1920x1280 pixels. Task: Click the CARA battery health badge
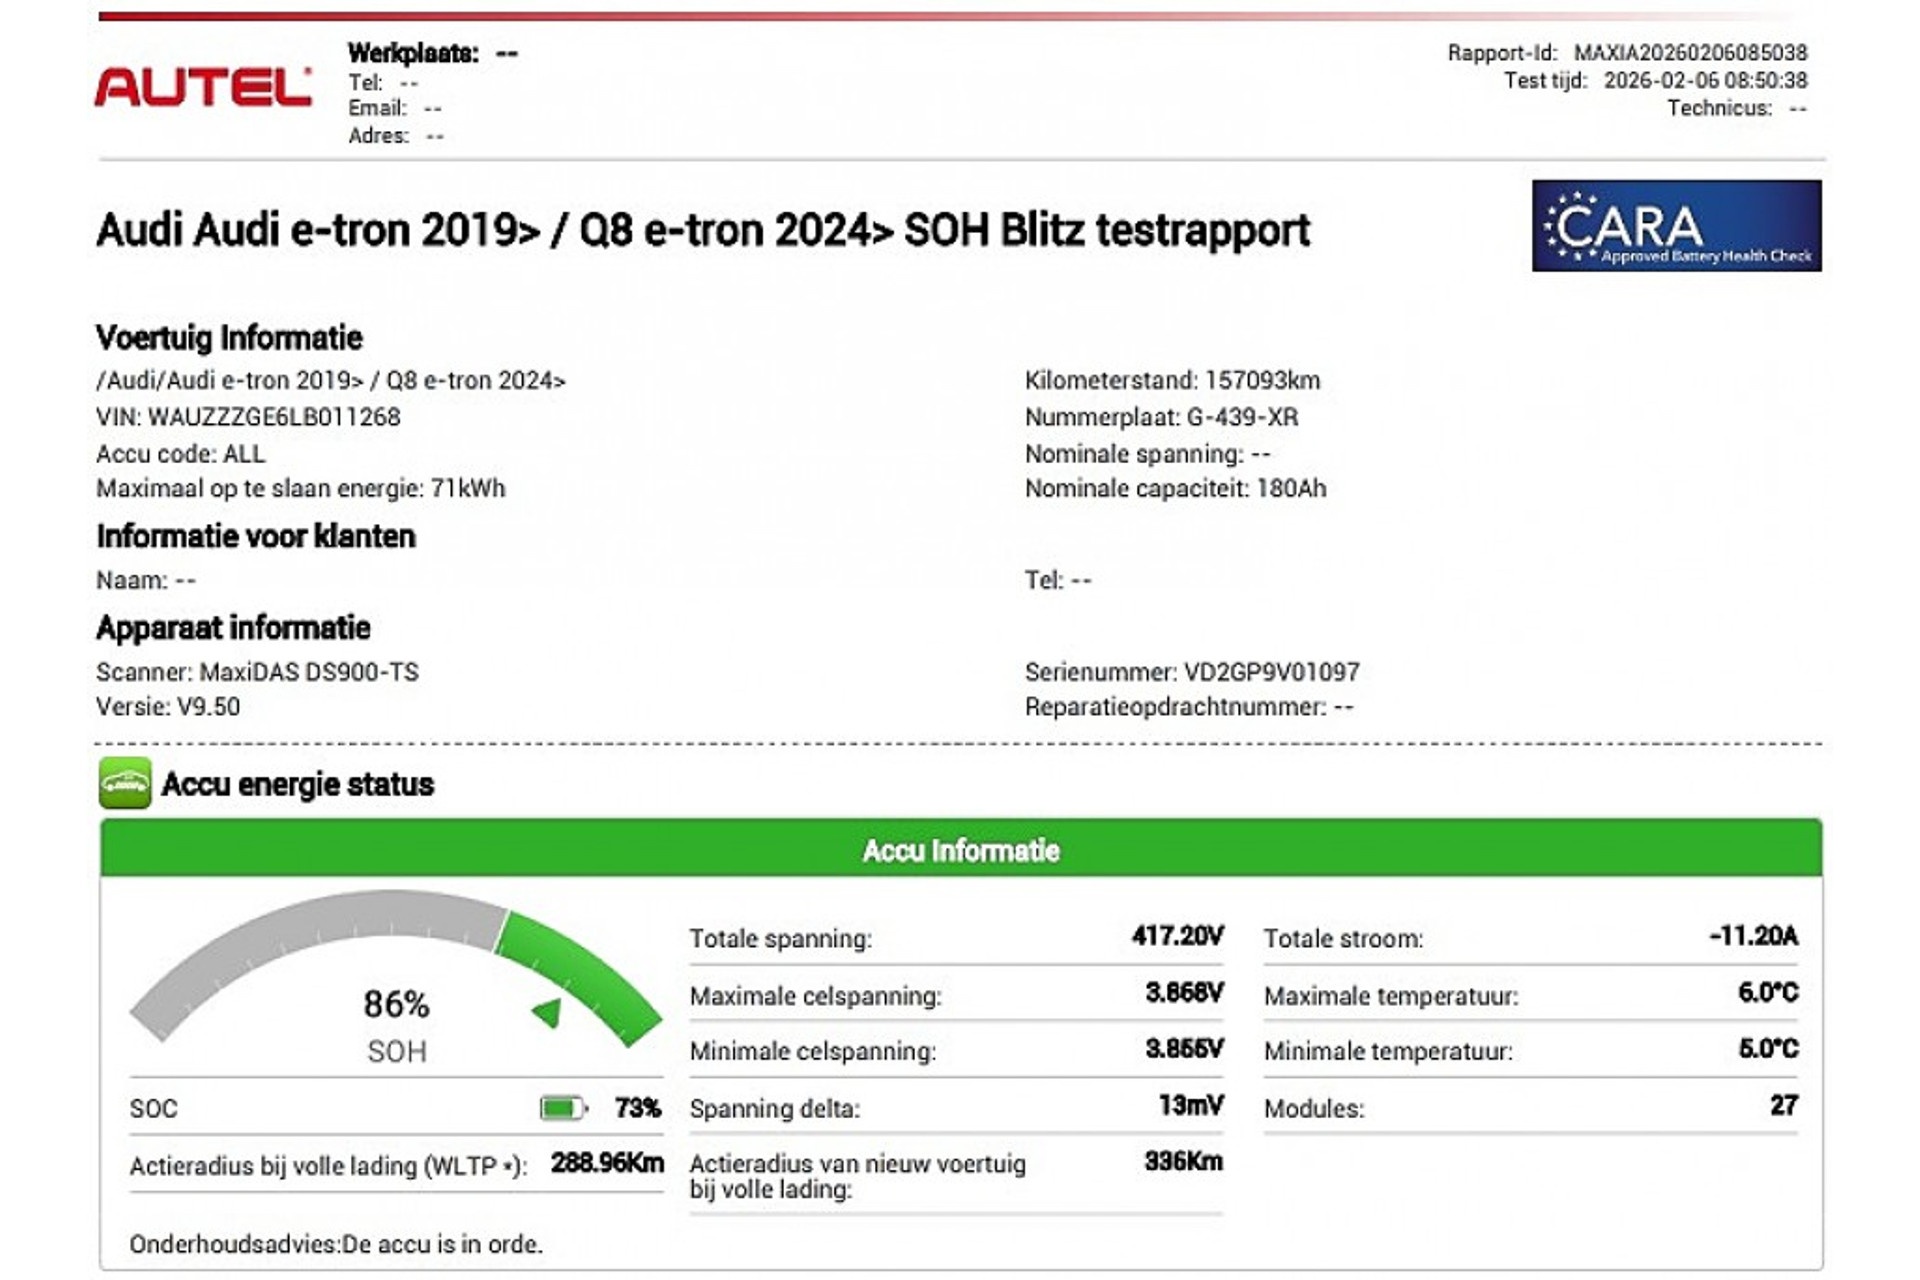(x=1676, y=226)
